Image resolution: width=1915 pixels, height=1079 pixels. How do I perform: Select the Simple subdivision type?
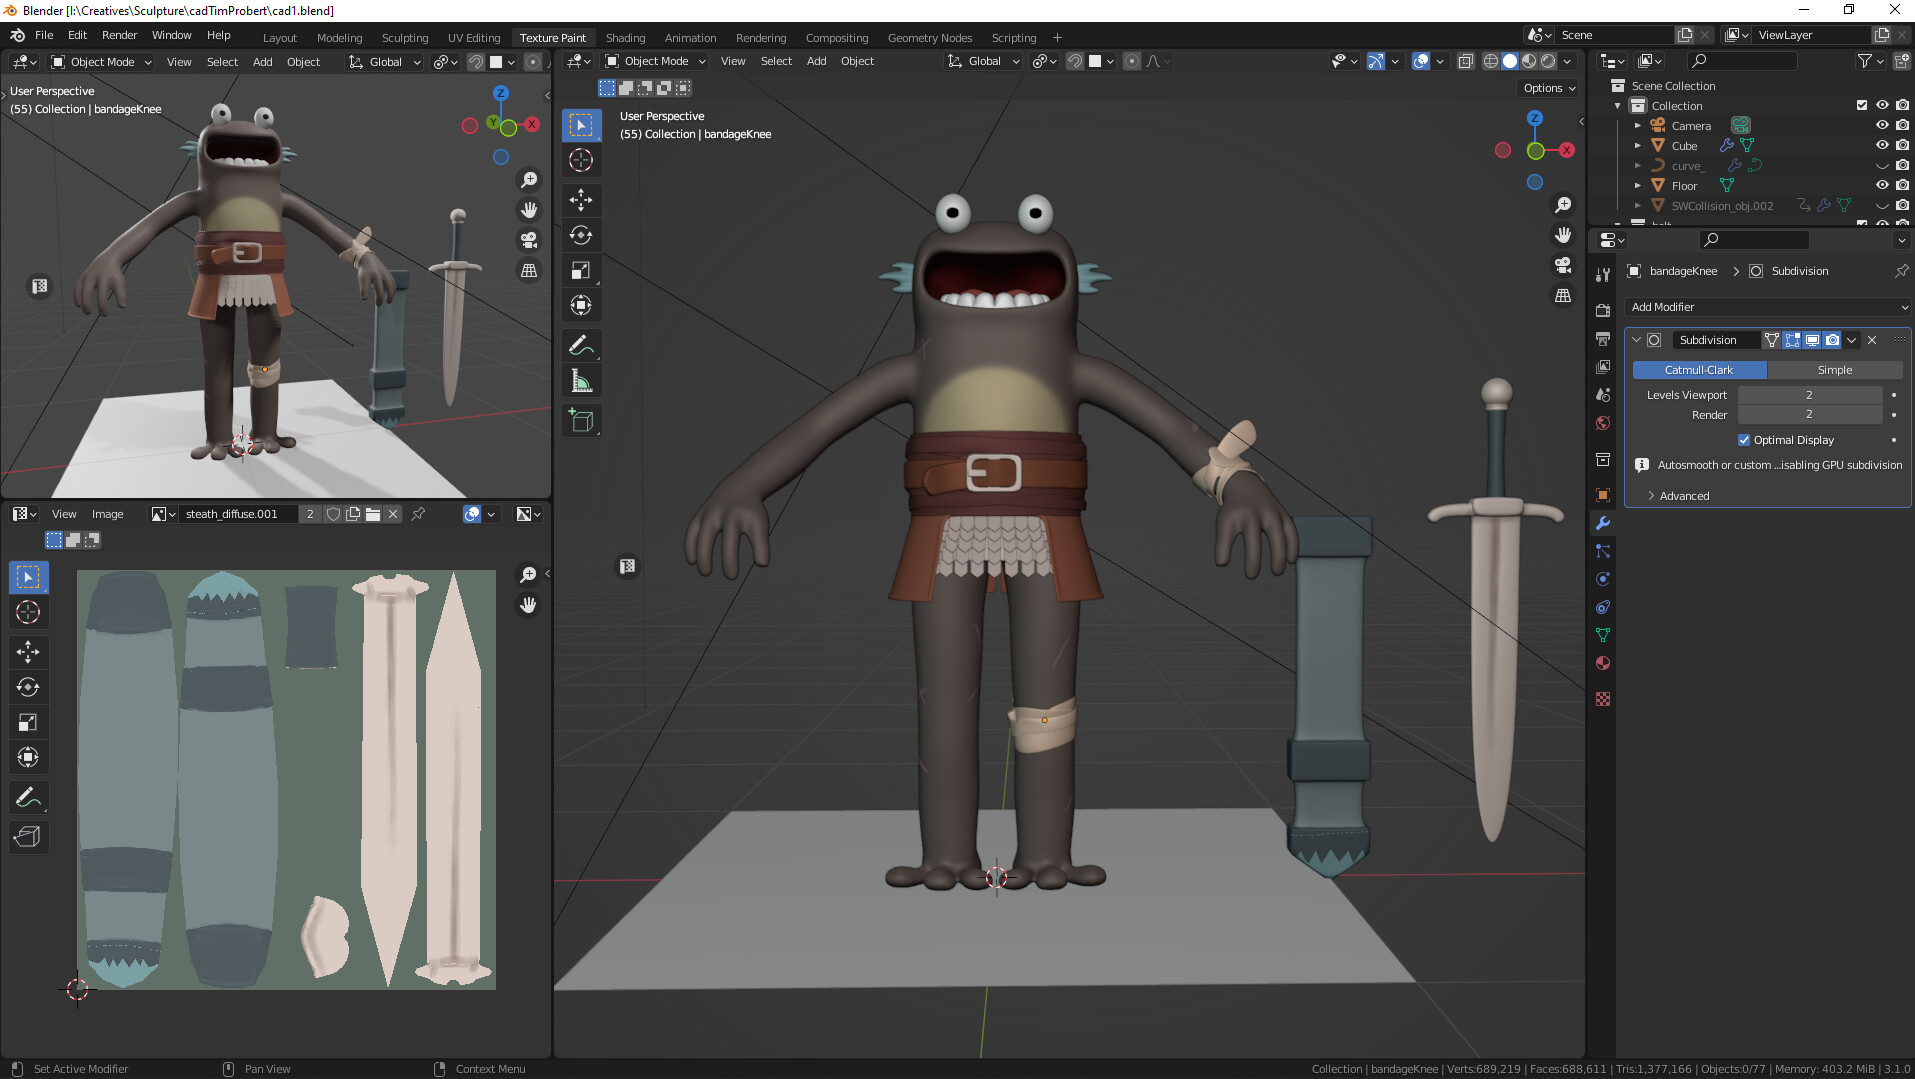pyautogui.click(x=1834, y=370)
